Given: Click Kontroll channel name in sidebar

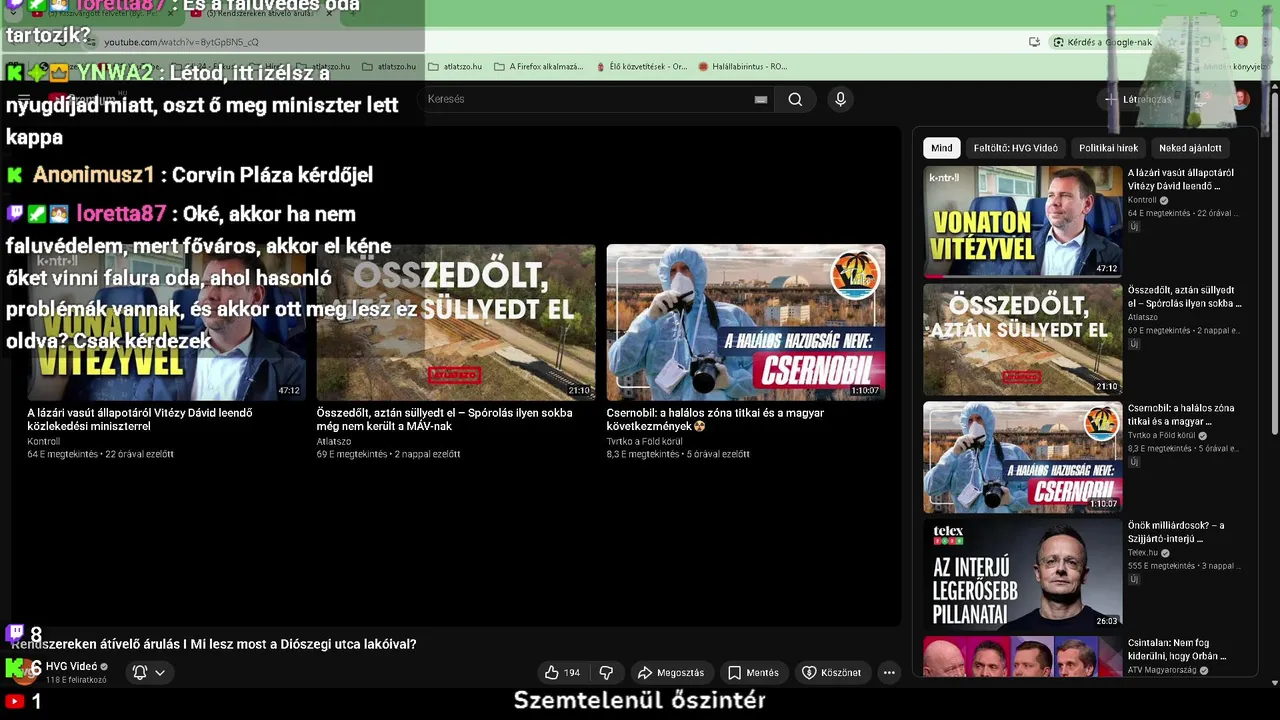Looking at the screenshot, I should (1142, 200).
